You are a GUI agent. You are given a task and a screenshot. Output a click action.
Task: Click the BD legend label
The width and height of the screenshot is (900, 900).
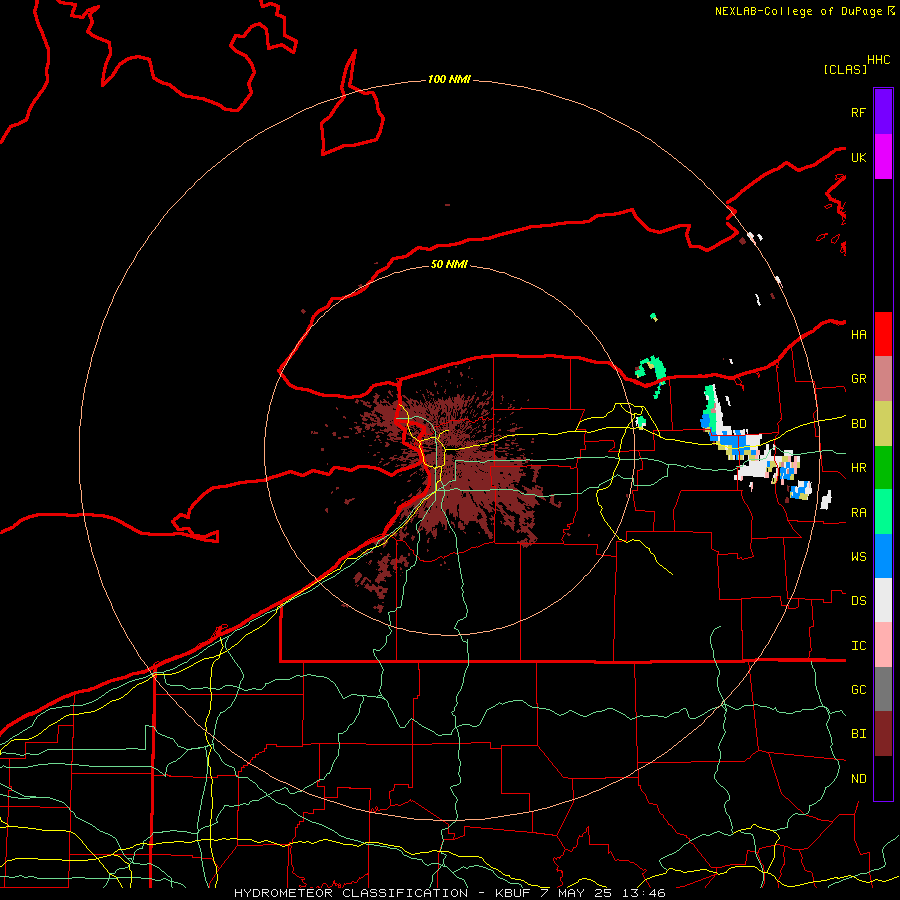[858, 424]
